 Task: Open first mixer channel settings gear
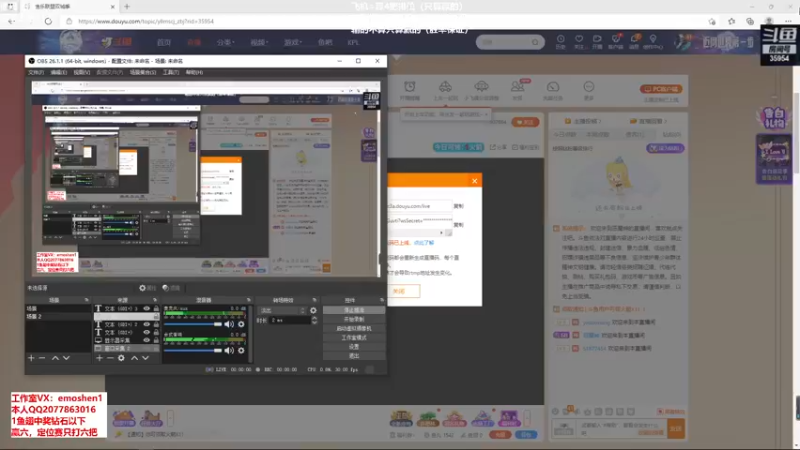pos(241,324)
